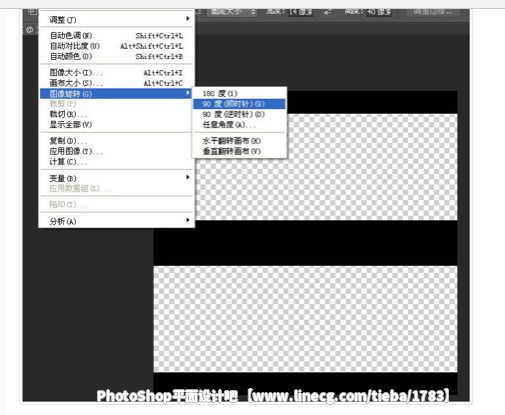This screenshot has height=415, width=505.
Task: Select the highlighted 图像旋转(G) menu entry
Action: (x=116, y=94)
